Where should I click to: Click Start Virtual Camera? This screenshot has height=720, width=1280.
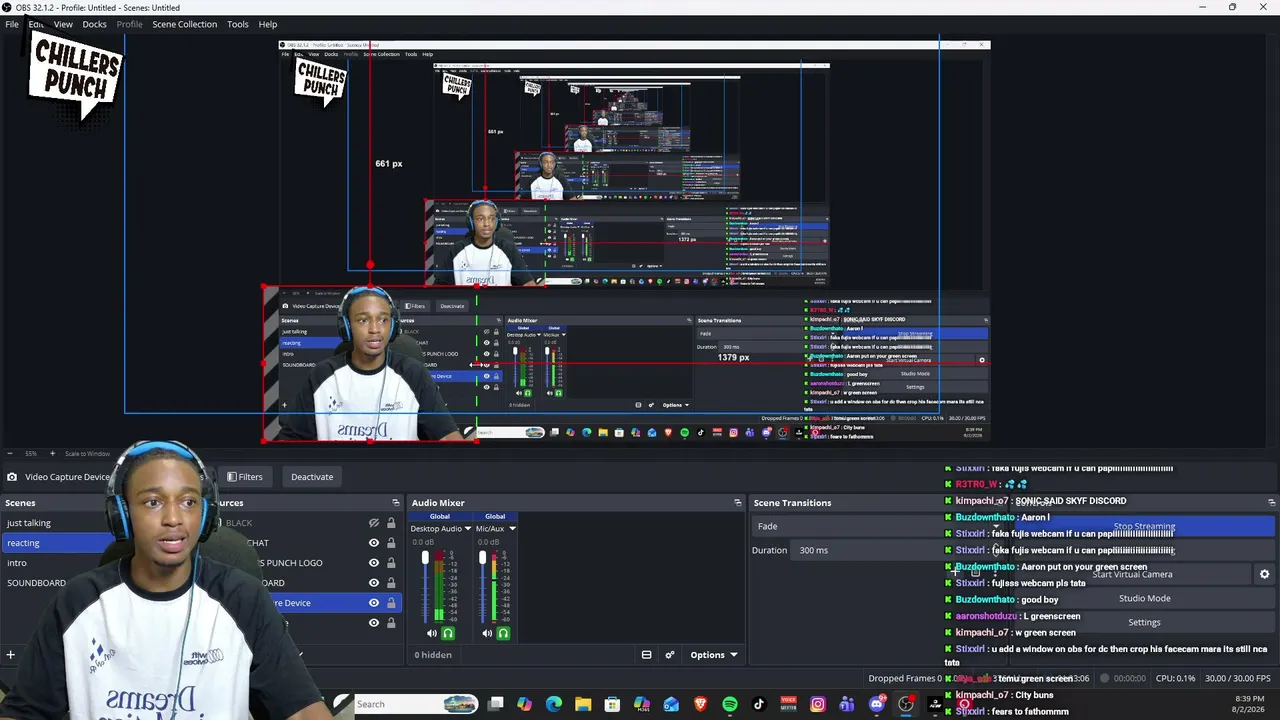click(1132, 574)
